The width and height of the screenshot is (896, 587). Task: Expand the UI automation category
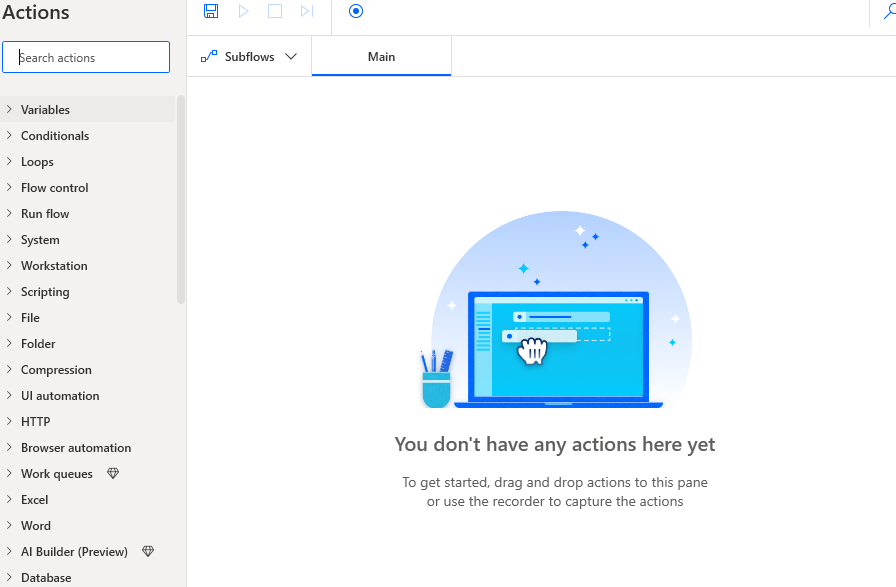pyautogui.click(x=60, y=396)
